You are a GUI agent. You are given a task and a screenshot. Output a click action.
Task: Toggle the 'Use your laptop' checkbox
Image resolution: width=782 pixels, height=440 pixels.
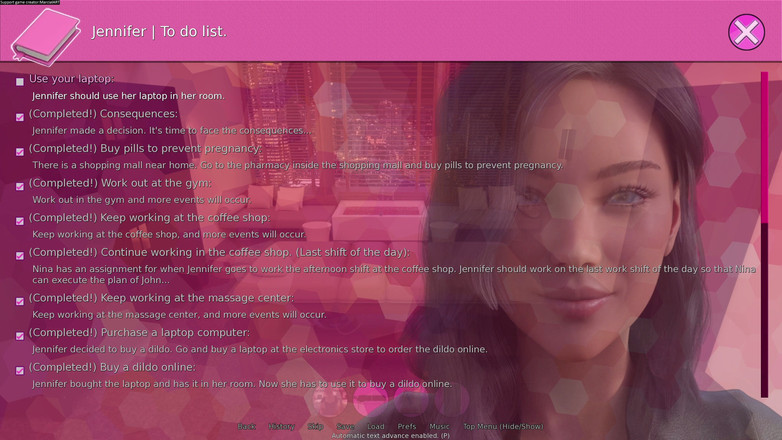(20, 82)
